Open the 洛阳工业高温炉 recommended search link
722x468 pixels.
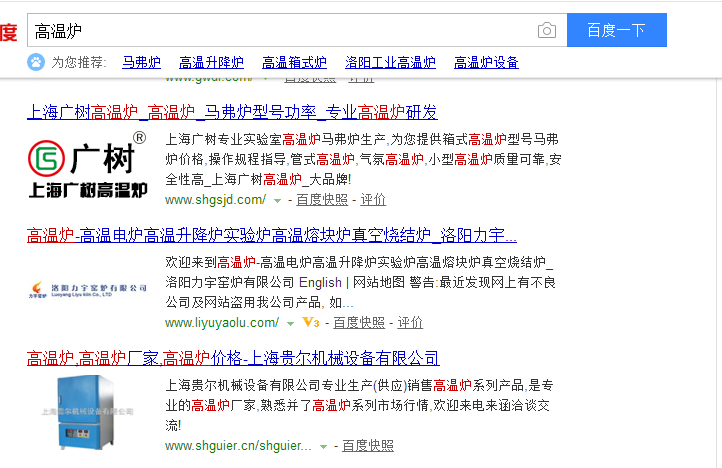point(390,62)
